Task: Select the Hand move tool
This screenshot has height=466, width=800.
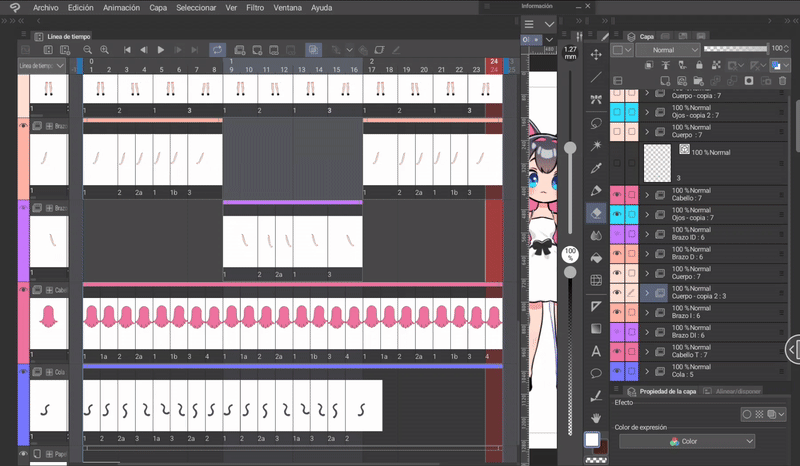Action: tap(596, 418)
